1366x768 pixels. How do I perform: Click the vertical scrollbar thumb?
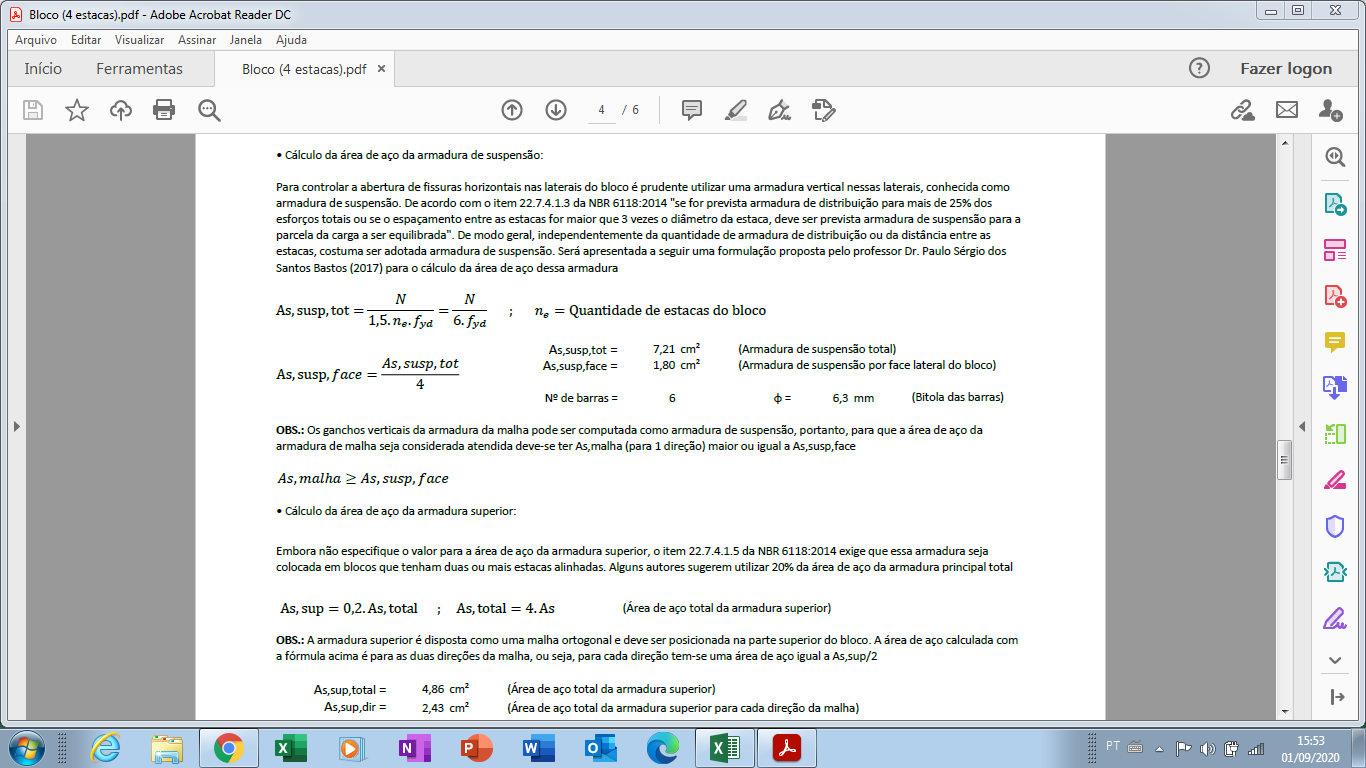tap(1285, 459)
